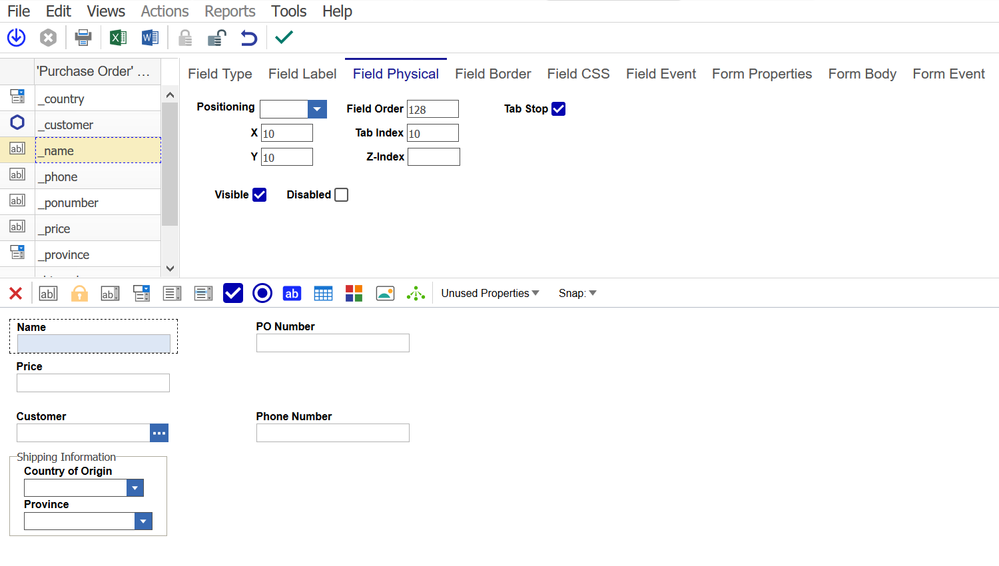
Task: Click the red X delete field icon
Action: click(16, 293)
